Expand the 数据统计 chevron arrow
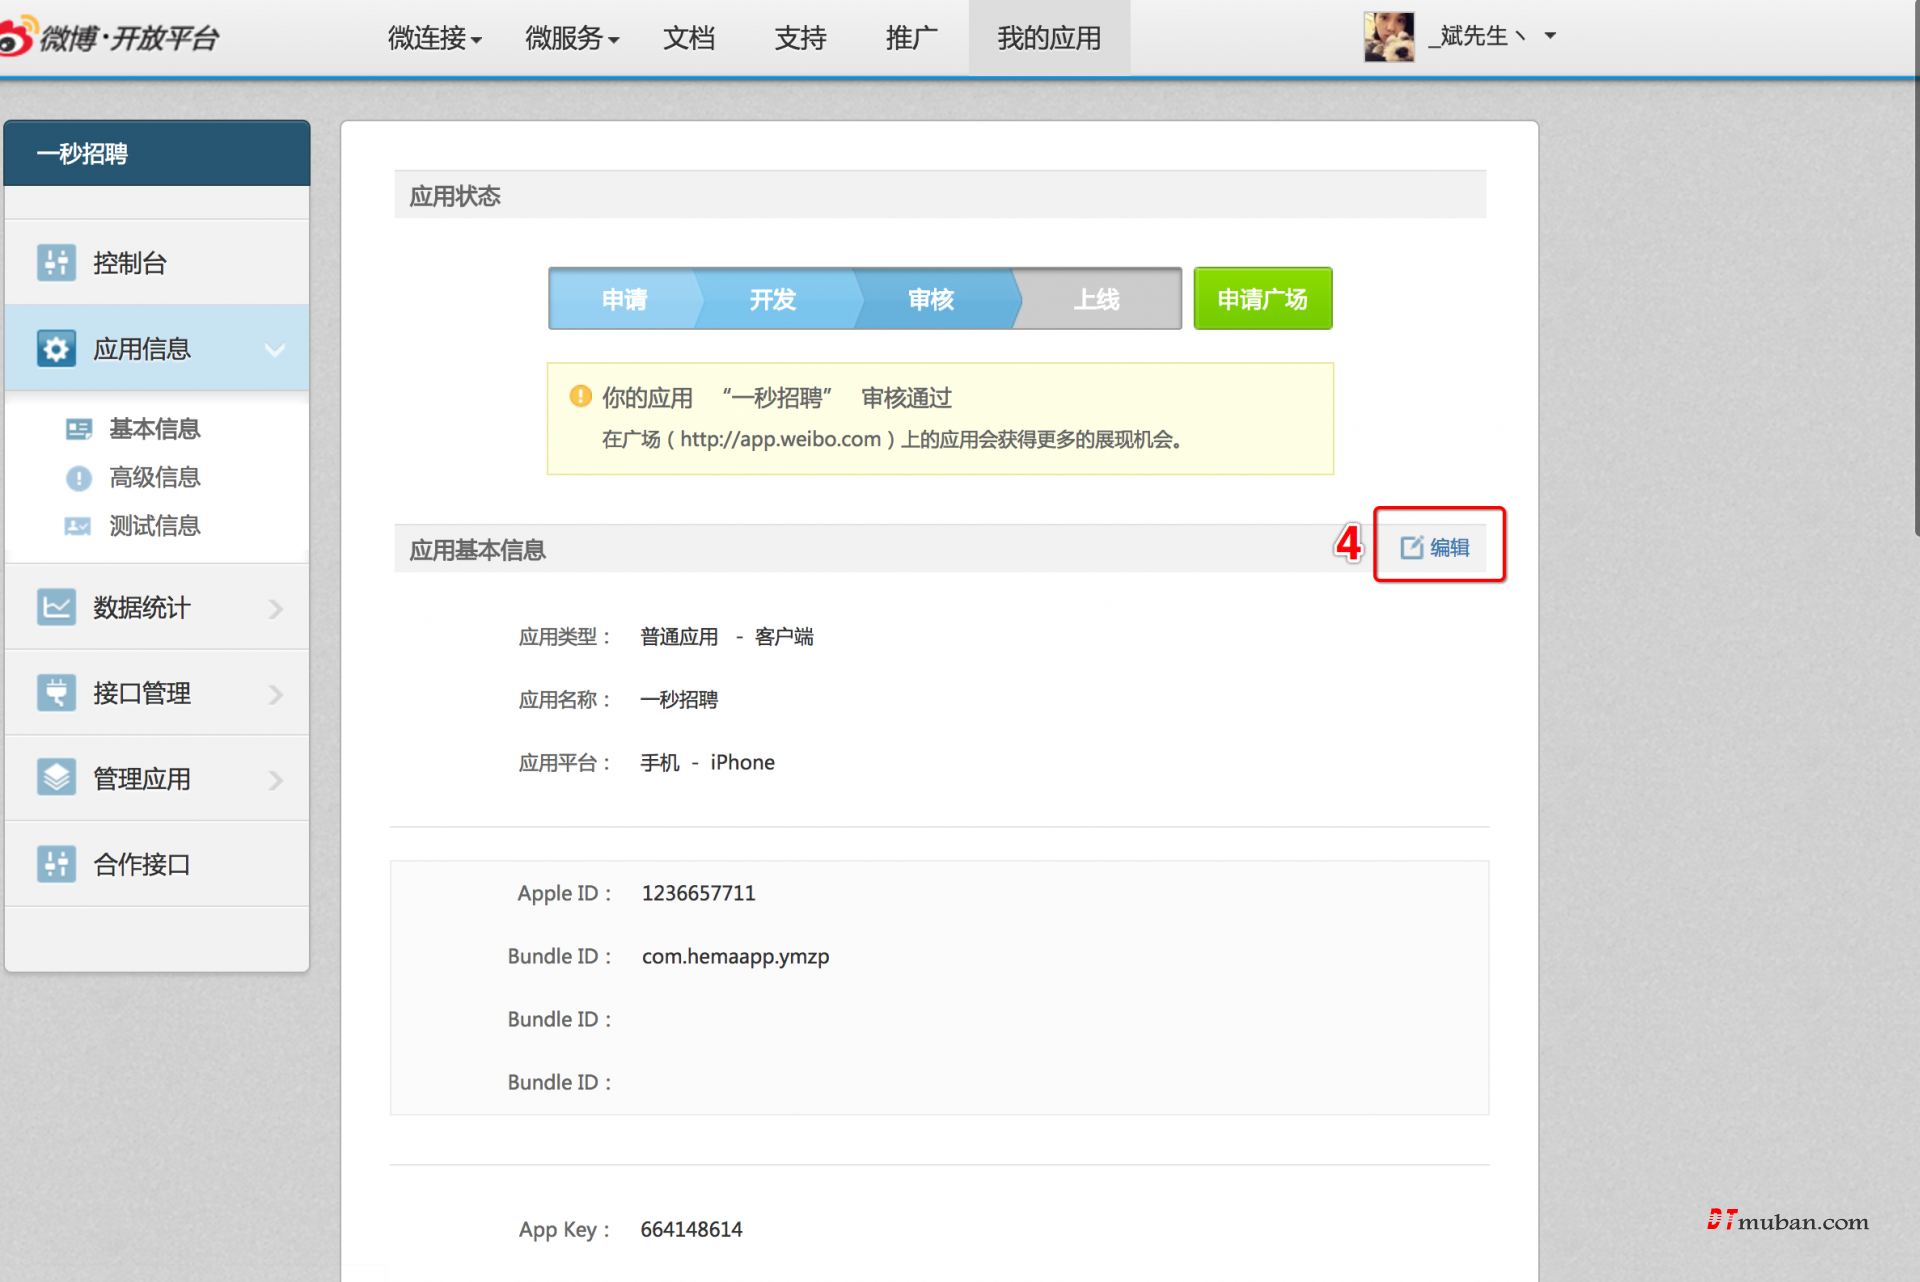Viewport: 1920px width, 1282px height. 276,608
